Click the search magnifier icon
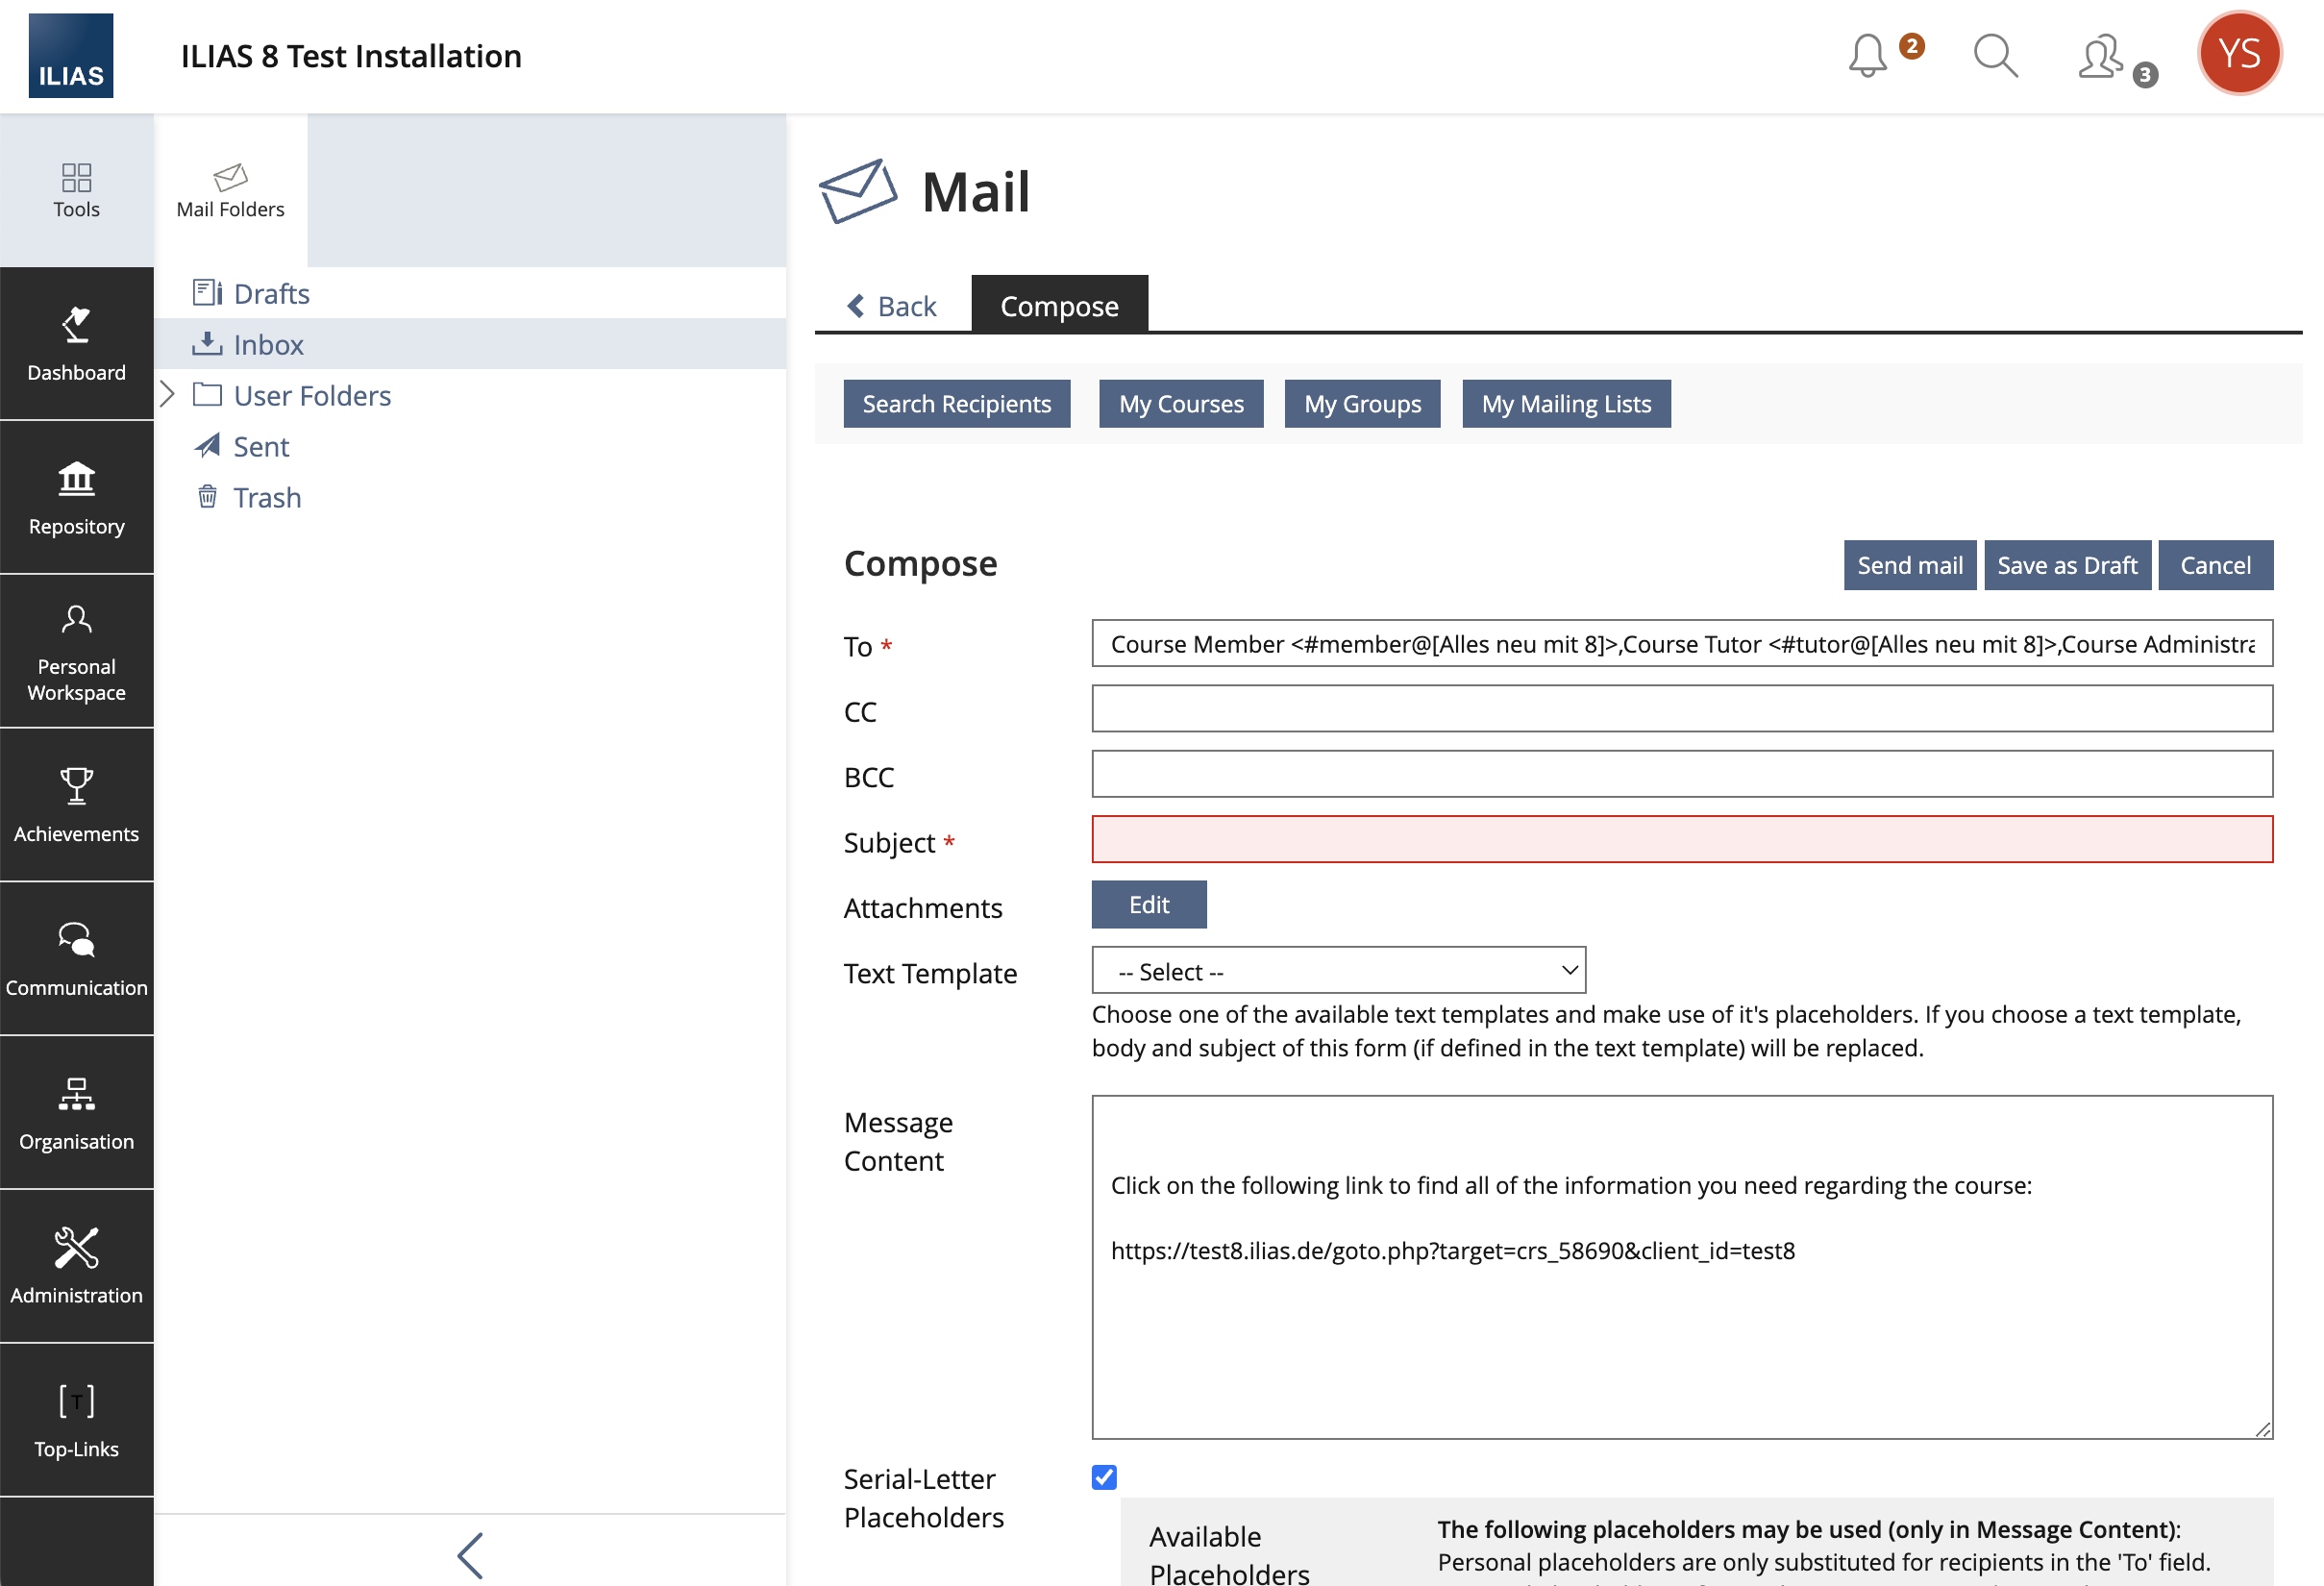The width and height of the screenshot is (2324, 1586). 1995,56
